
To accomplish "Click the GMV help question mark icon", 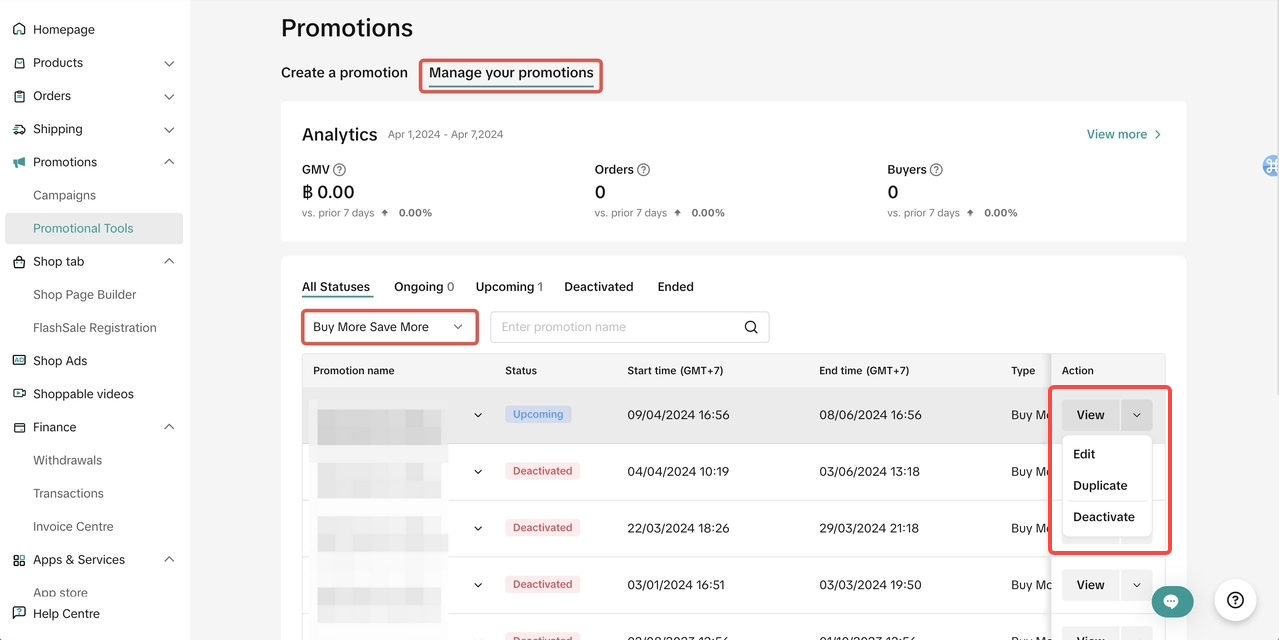I will pos(340,170).
